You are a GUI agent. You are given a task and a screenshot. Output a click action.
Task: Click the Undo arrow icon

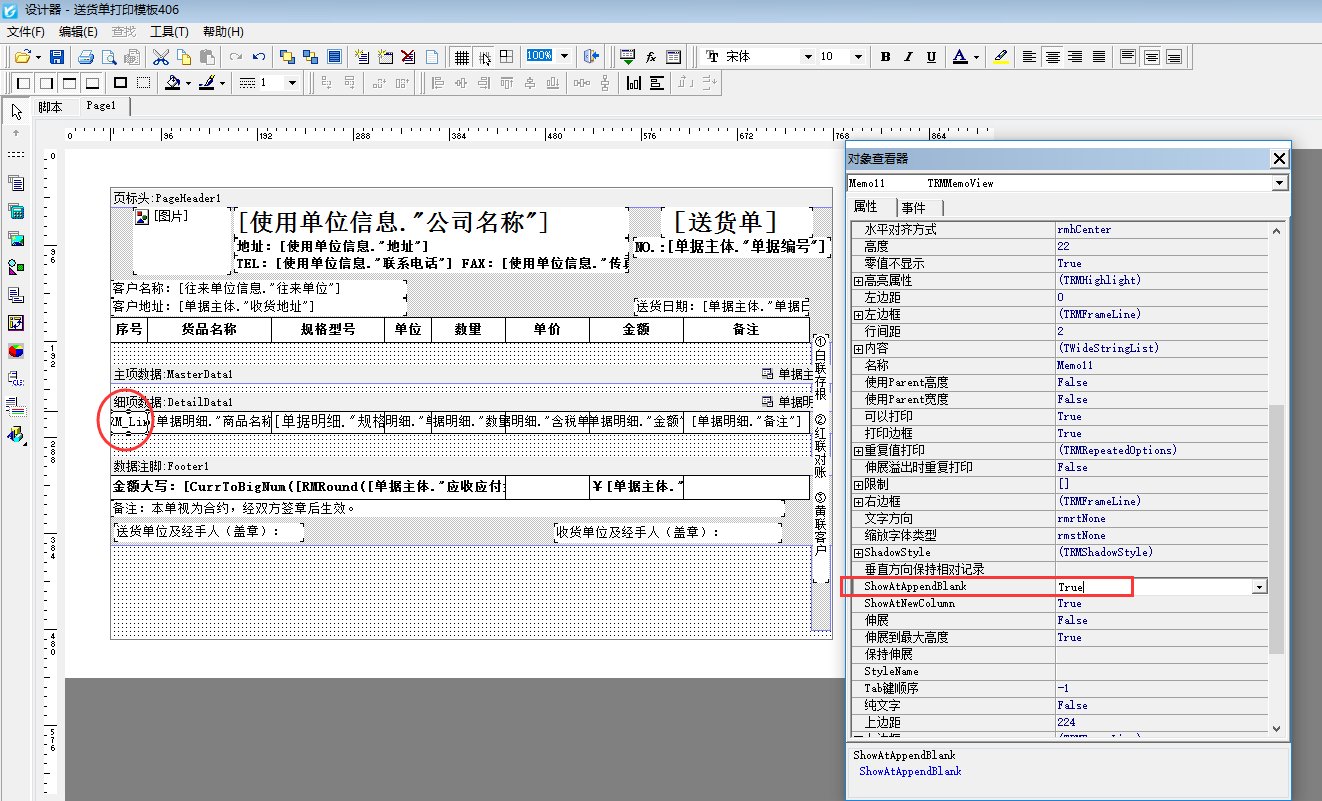point(259,57)
